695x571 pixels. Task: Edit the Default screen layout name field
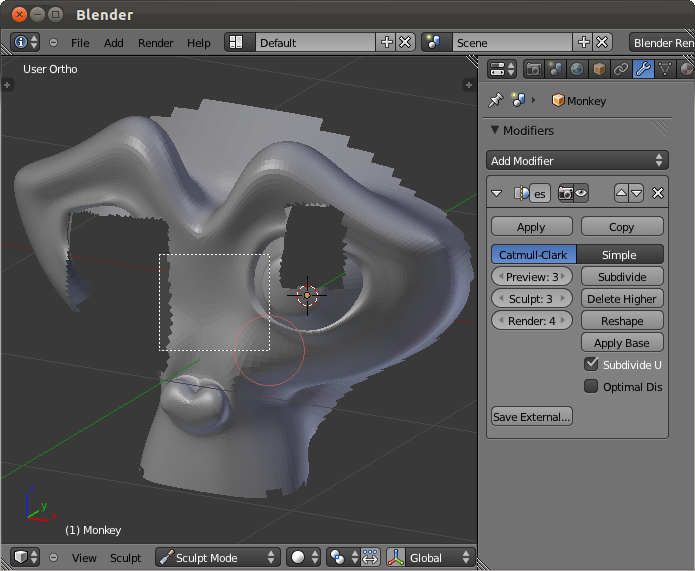(316, 43)
